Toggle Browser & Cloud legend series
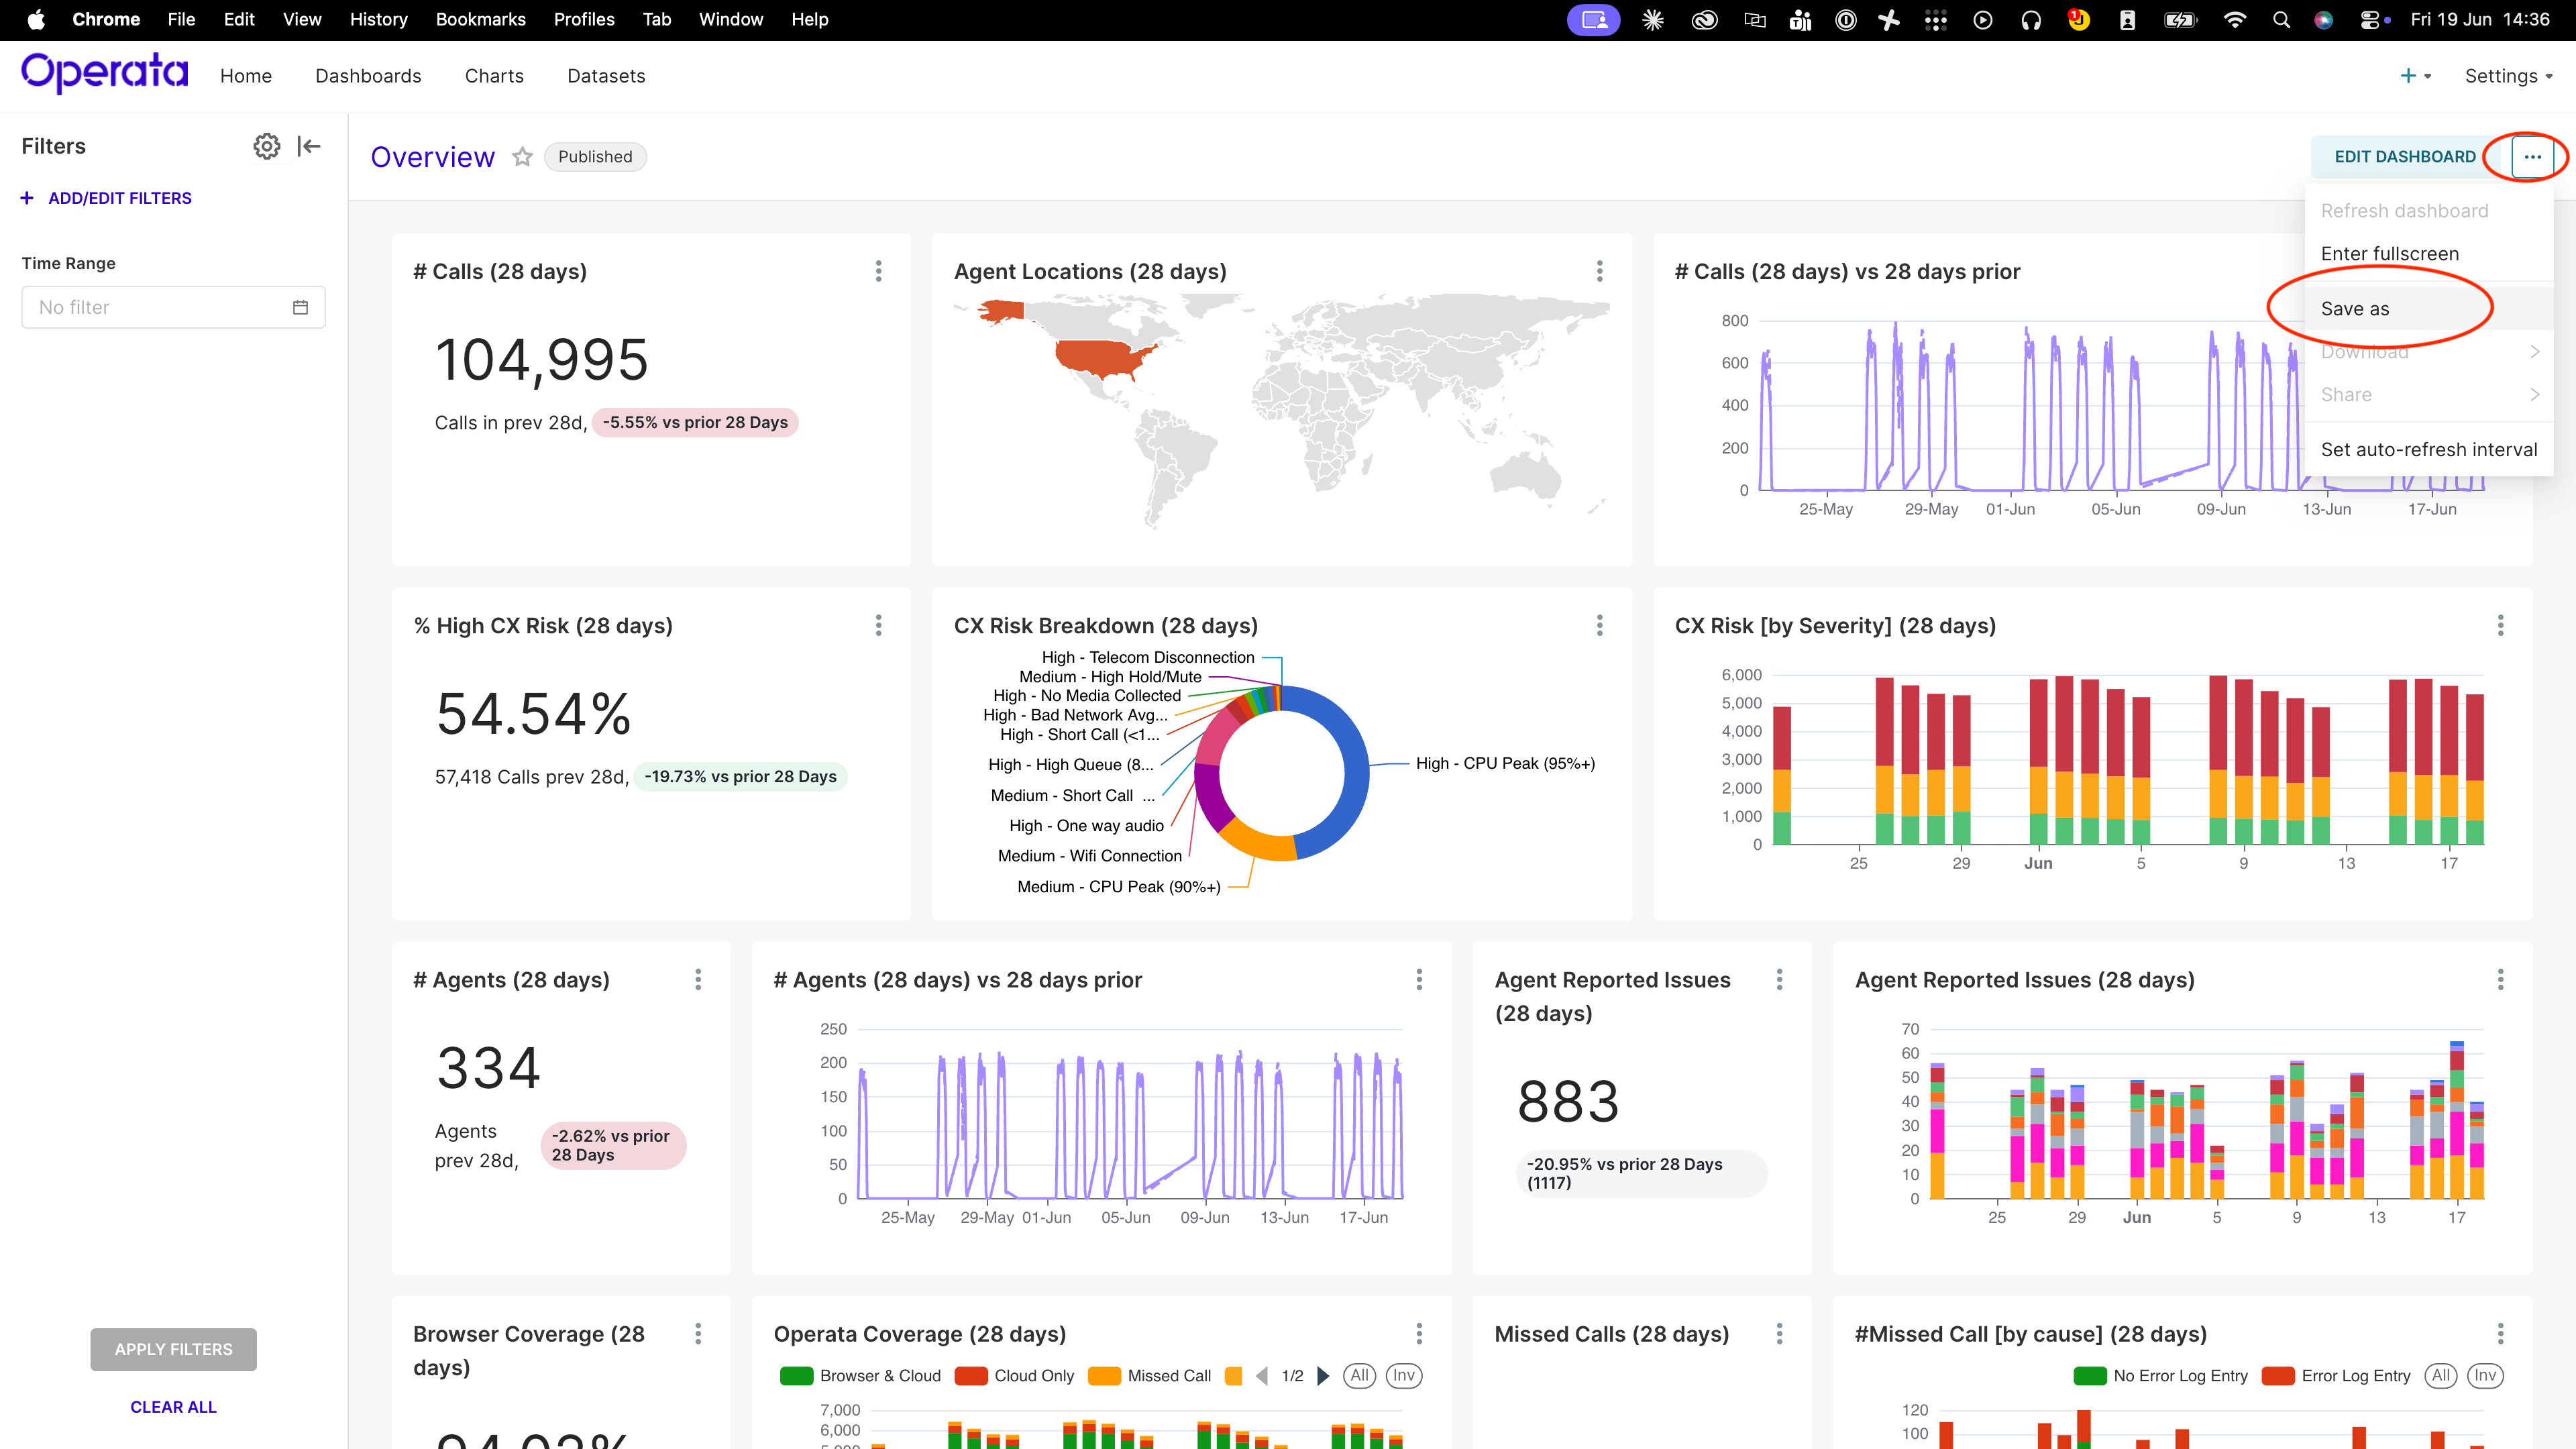 click(x=861, y=1376)
